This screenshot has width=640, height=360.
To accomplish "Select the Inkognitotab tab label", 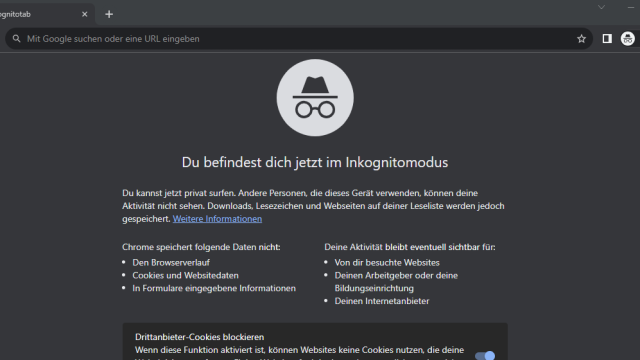I will [16, 14].
